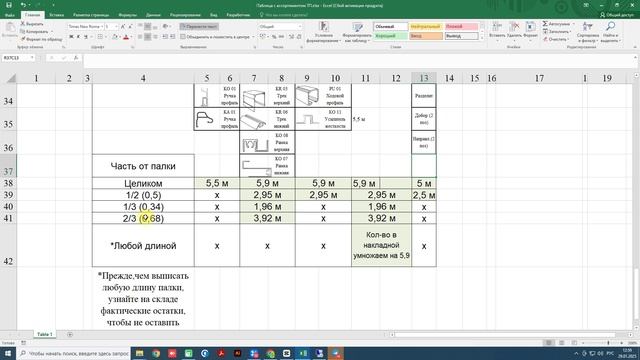Click cell containing 'Целиком'
640x360 pixels.
tap(143, 183)
